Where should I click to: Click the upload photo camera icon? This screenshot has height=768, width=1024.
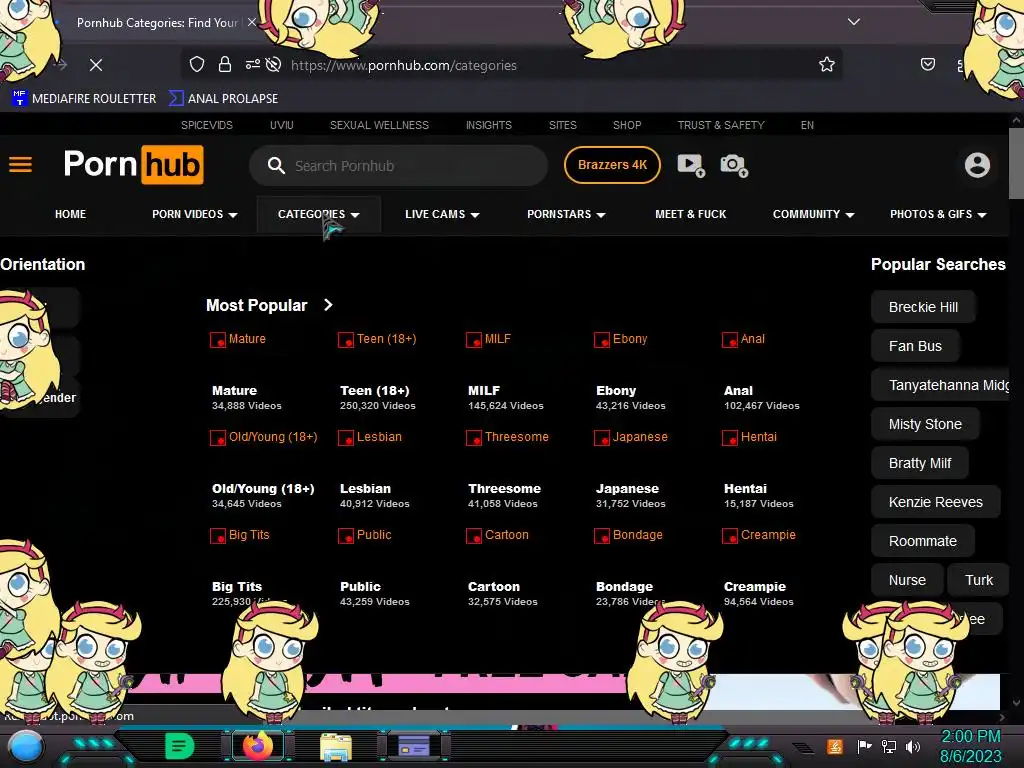pos(733,165)
